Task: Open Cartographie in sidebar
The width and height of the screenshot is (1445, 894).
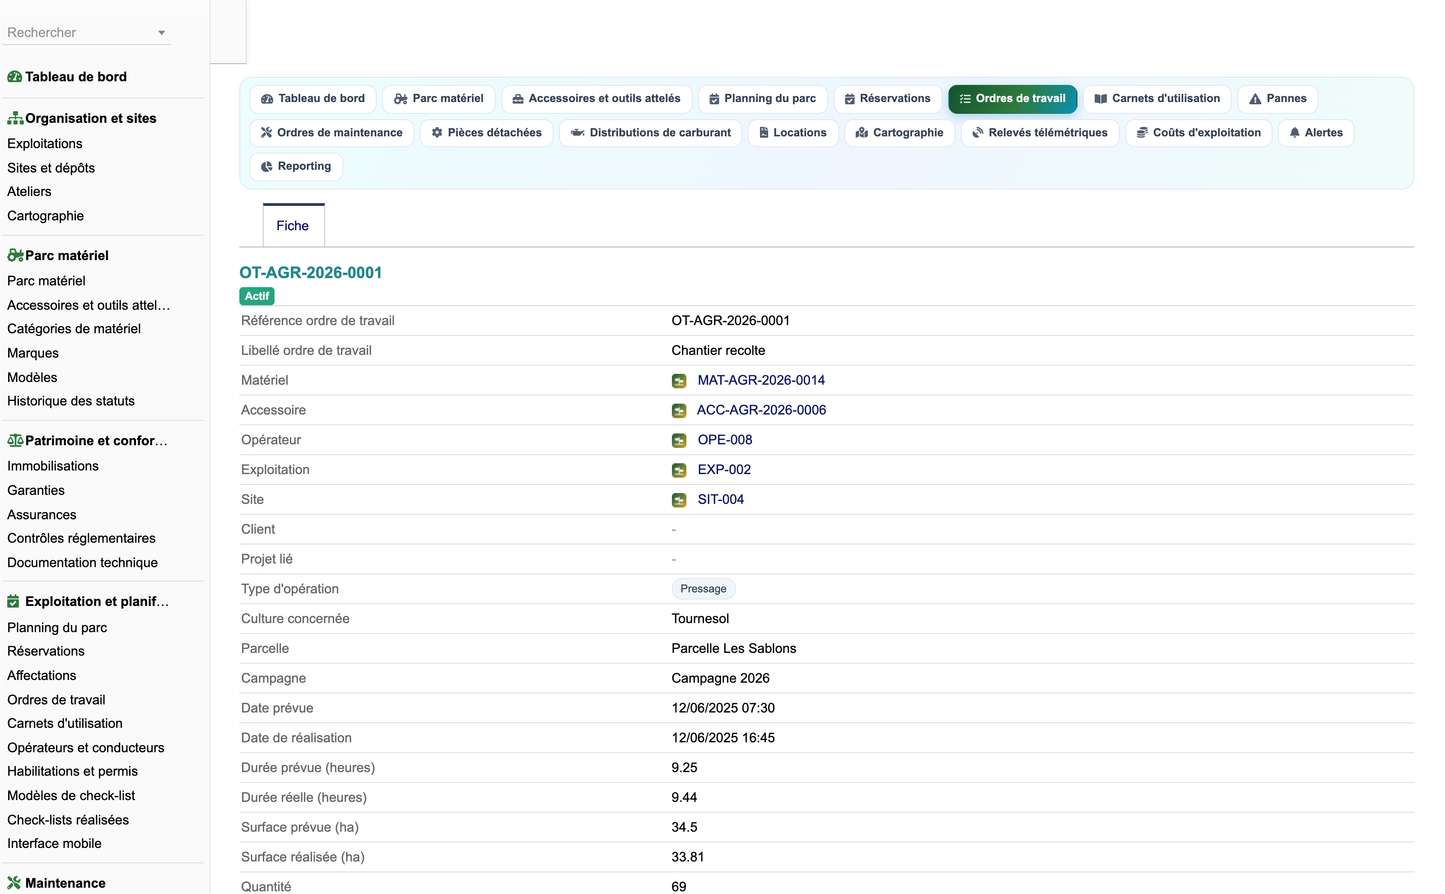Action: pyautogui.click(x=46, y=216)
